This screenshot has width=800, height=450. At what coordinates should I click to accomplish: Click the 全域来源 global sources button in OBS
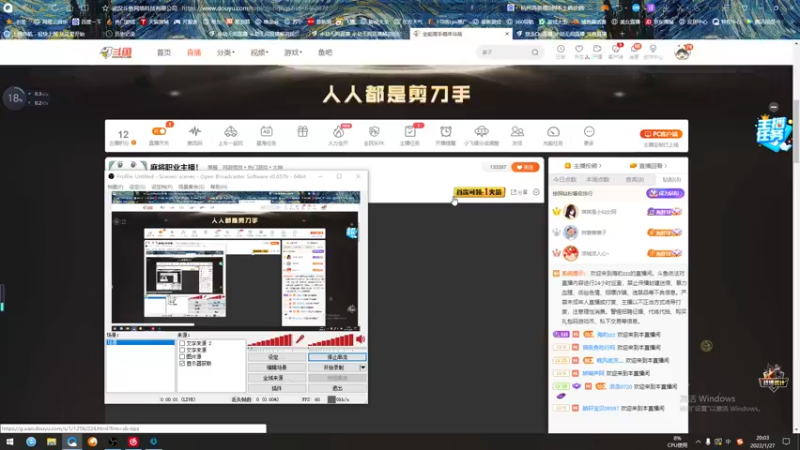click(277, 378)
